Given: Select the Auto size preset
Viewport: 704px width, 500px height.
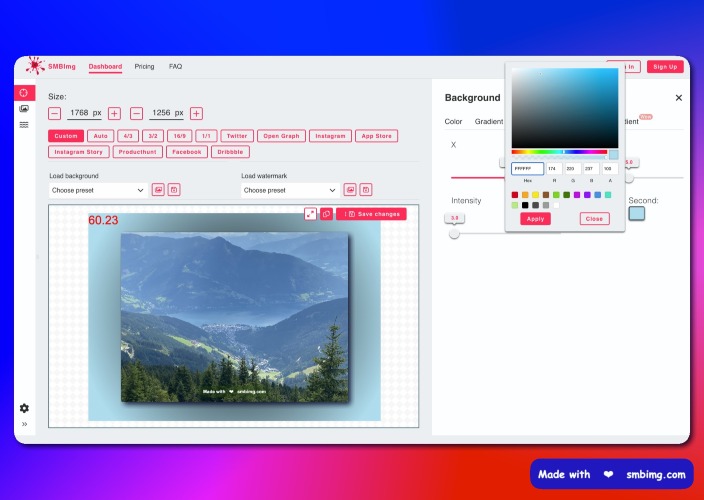Looking at the screenshot, I should pyautogui.click(x=101, y=136).
